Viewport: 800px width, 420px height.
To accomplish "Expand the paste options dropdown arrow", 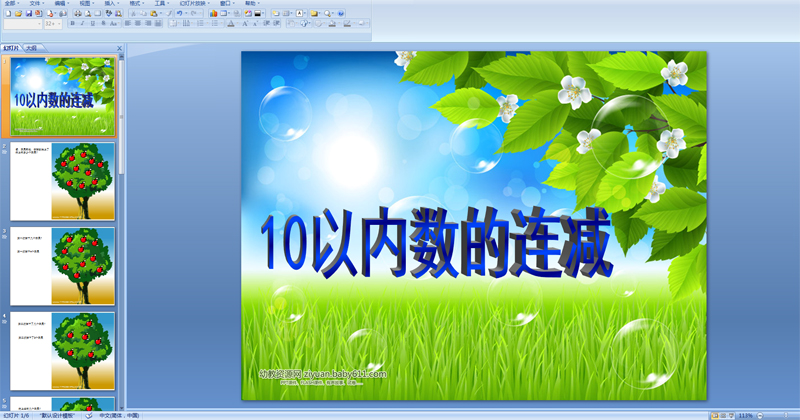I will click(x=161, y=14).
